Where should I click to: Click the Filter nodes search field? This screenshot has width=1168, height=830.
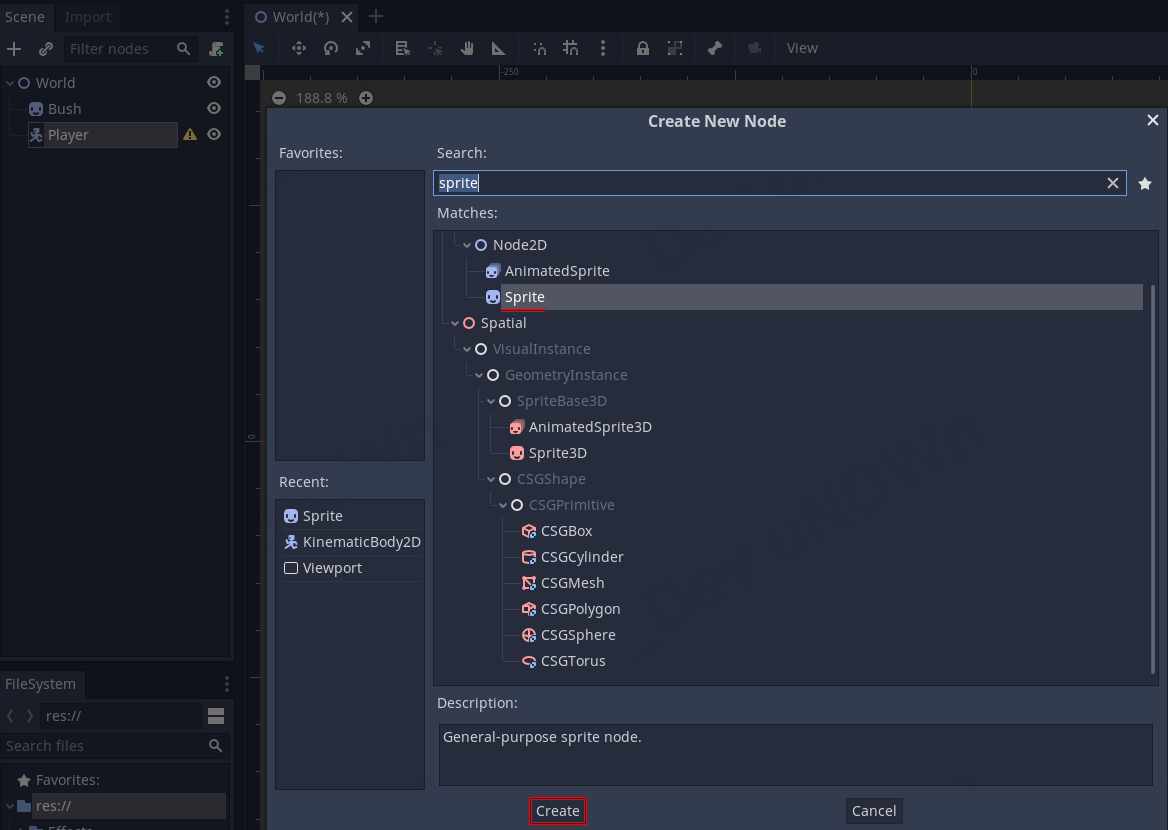click(x=130, y=49)
